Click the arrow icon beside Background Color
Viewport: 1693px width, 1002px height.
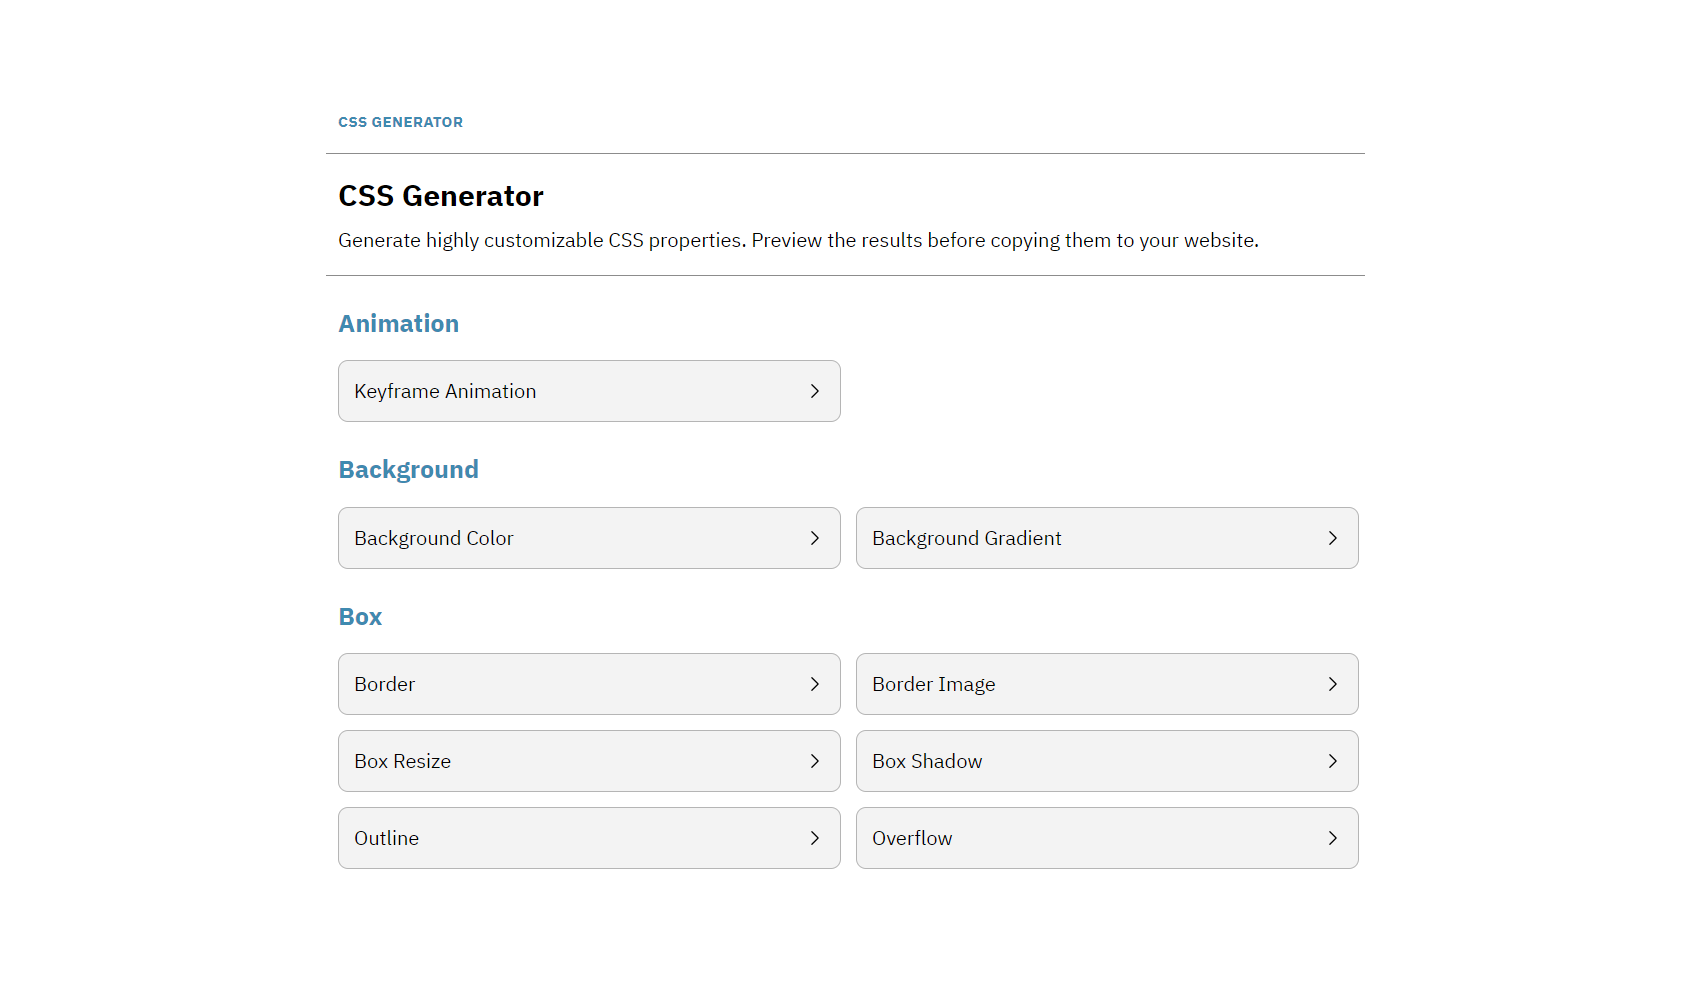815,538
